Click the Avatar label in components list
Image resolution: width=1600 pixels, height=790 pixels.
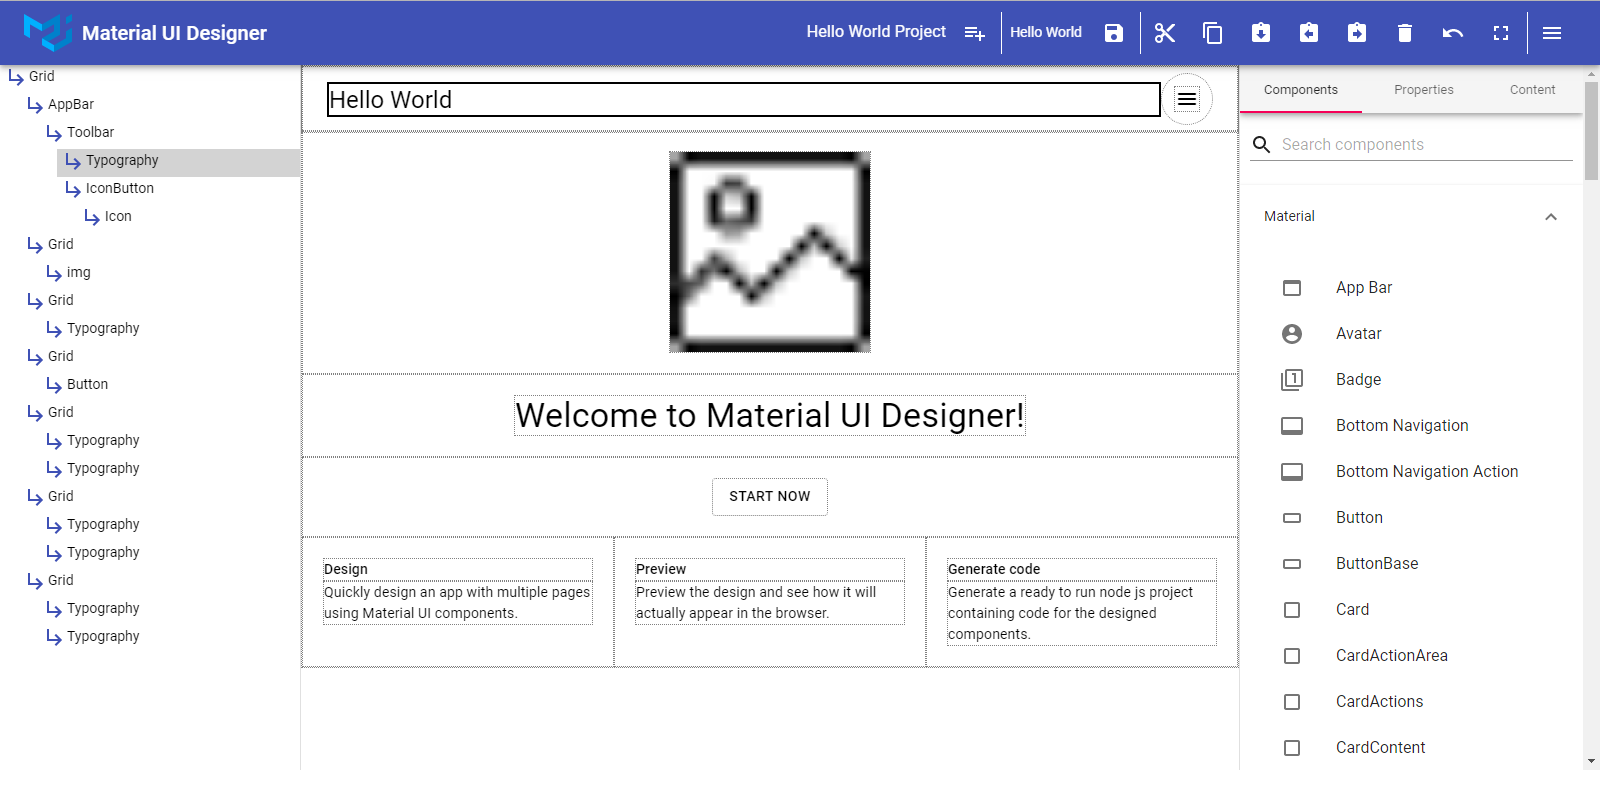(x=1359, y=334)
